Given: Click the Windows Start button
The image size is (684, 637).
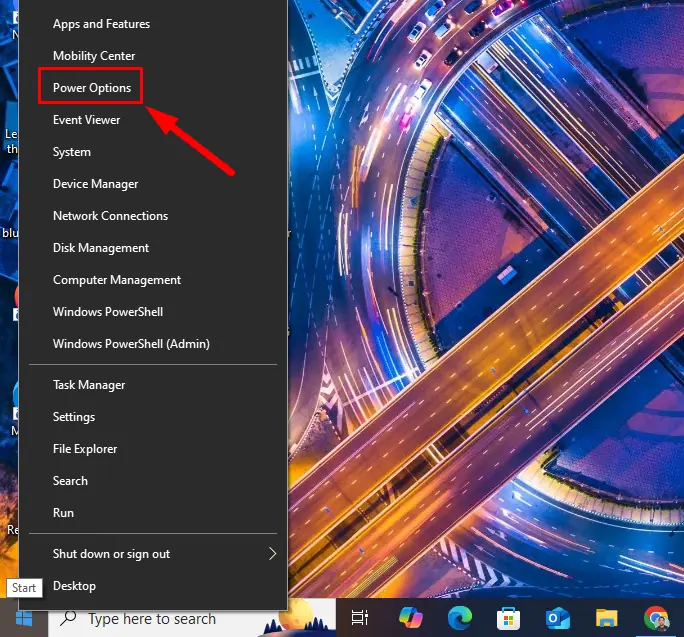Looking at the screenshot, I should click(x=24, y=618).
